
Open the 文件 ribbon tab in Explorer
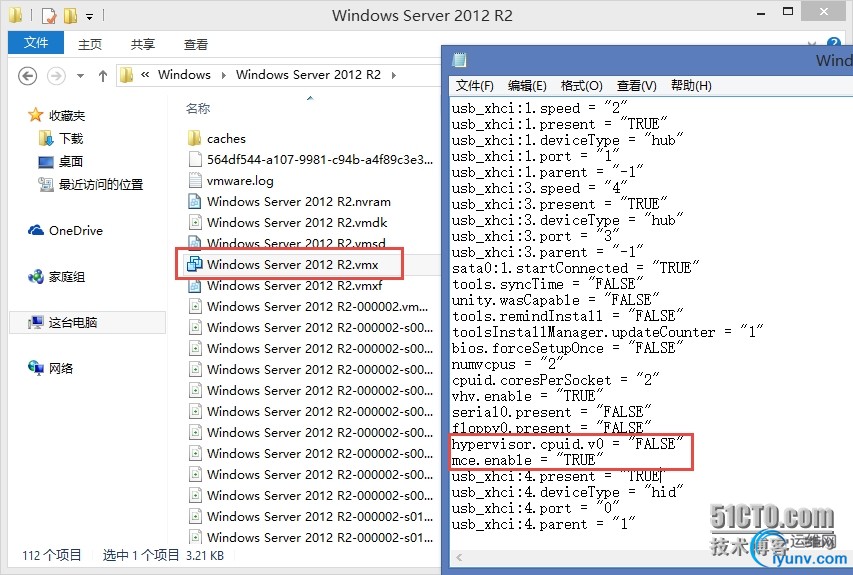(36, 43)
